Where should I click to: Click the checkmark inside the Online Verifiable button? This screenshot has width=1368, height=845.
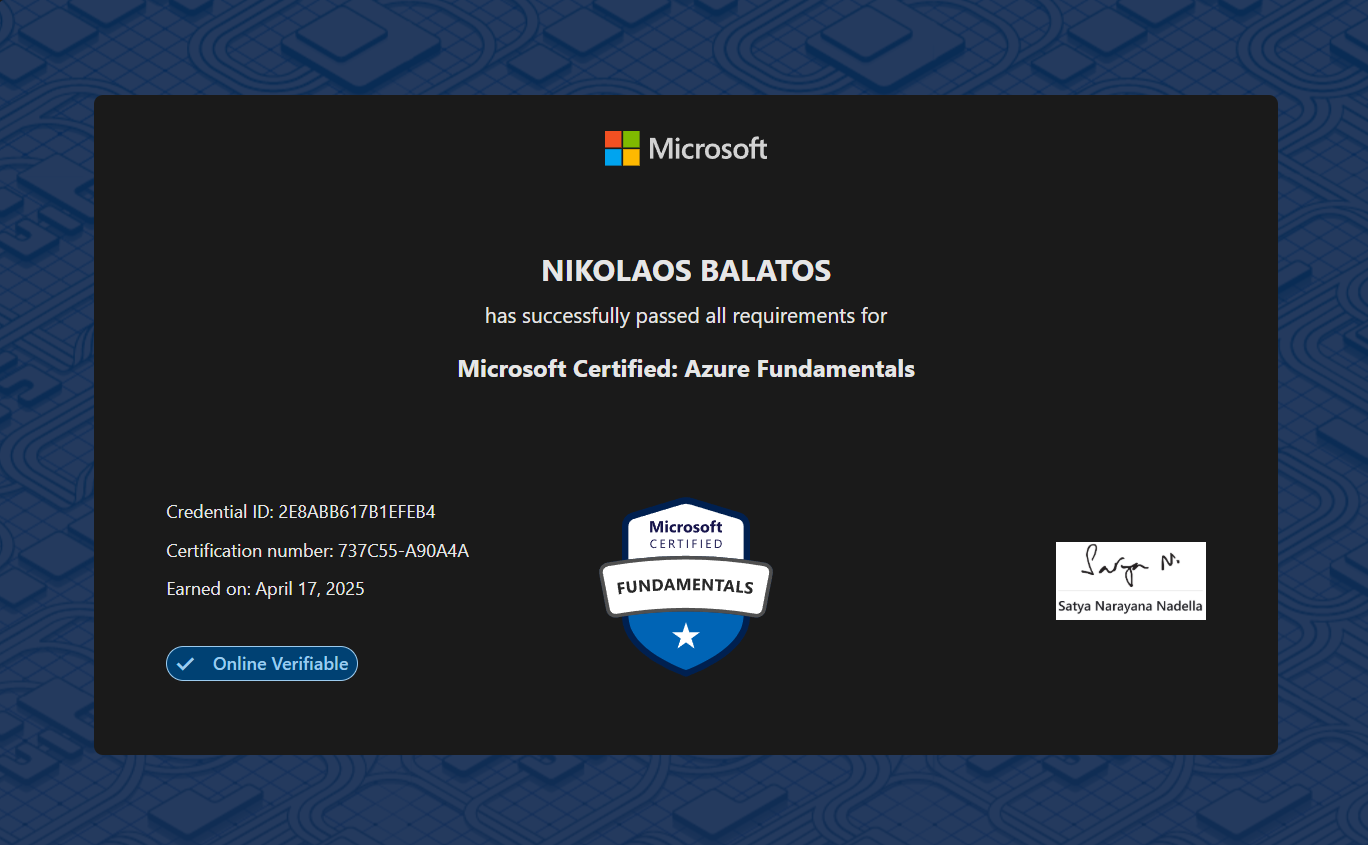coord(186,663)
